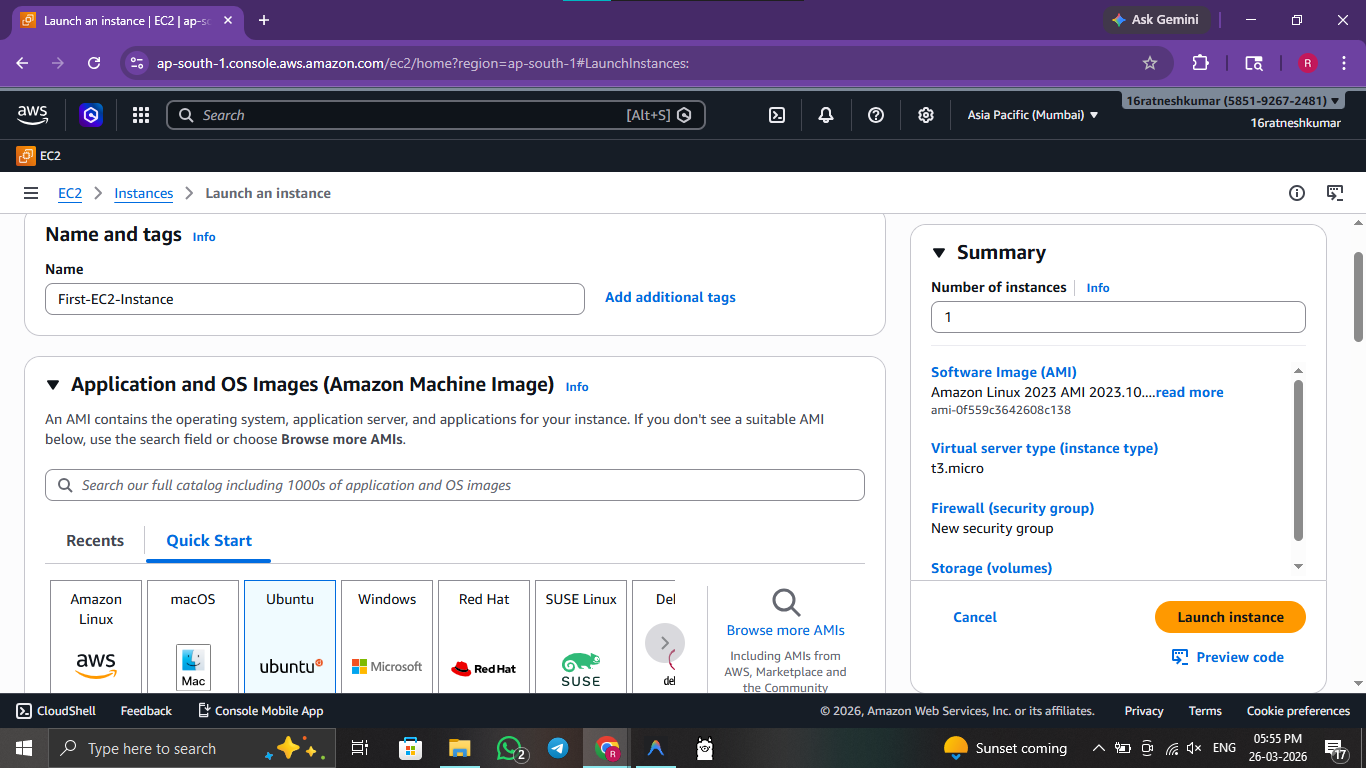Open the side navigation hamburger menu
Viewport: 1366px width, 768px height.
[x=31, y=193]
